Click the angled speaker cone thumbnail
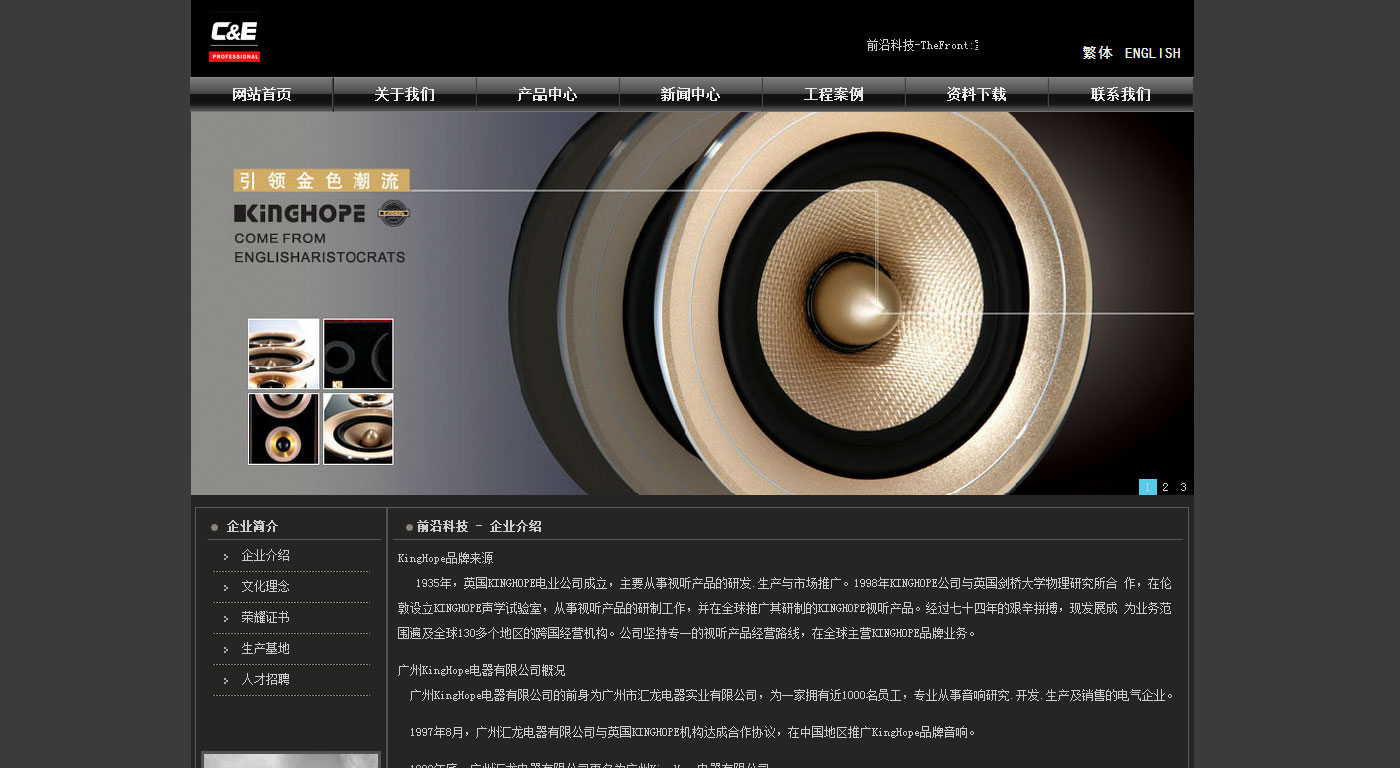The height and width of the screenshot is (768, 1400). point(358,429)
